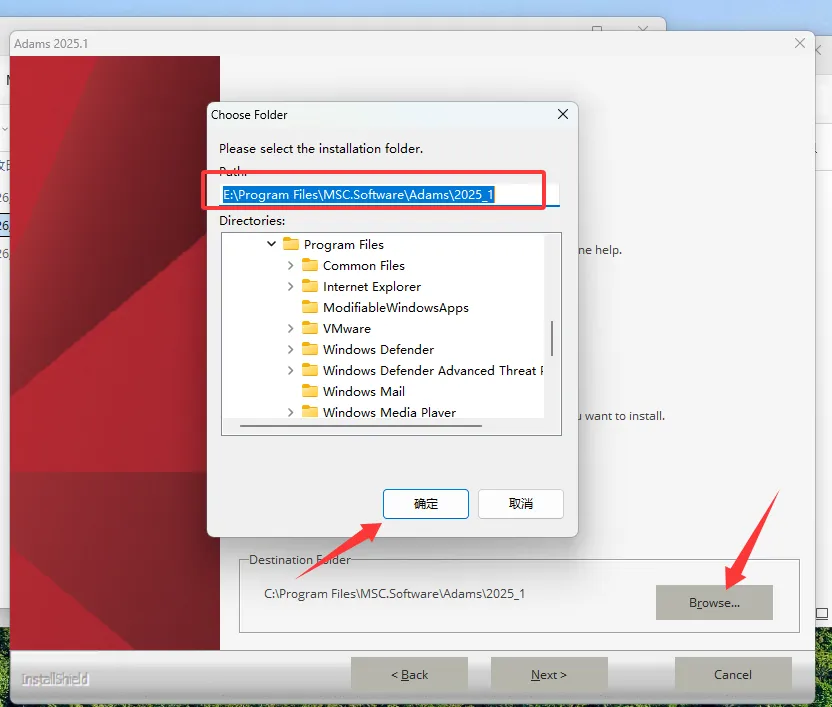Image resolution: width=832 pixels, height=707 pixels.
Task: Cancel the Adams installation
Action: [733, 675]
